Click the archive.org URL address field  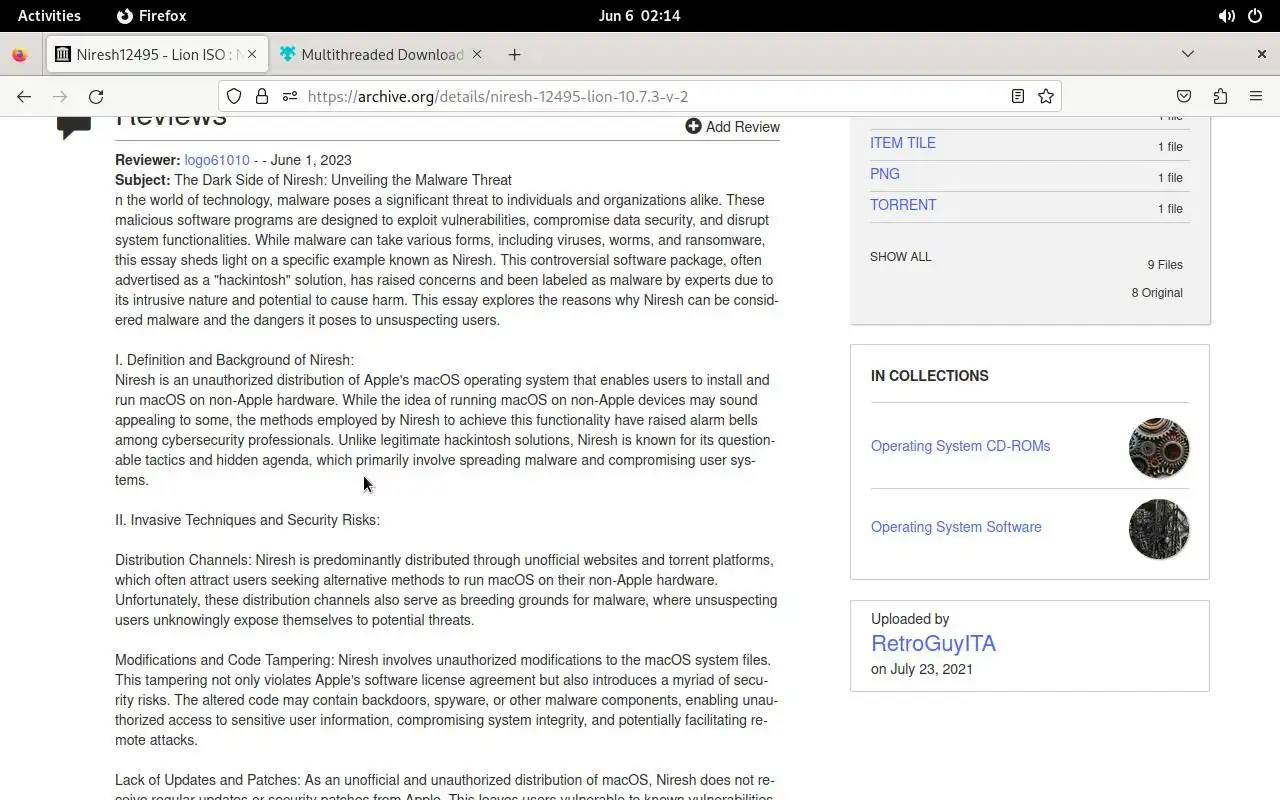coord(640,96)
